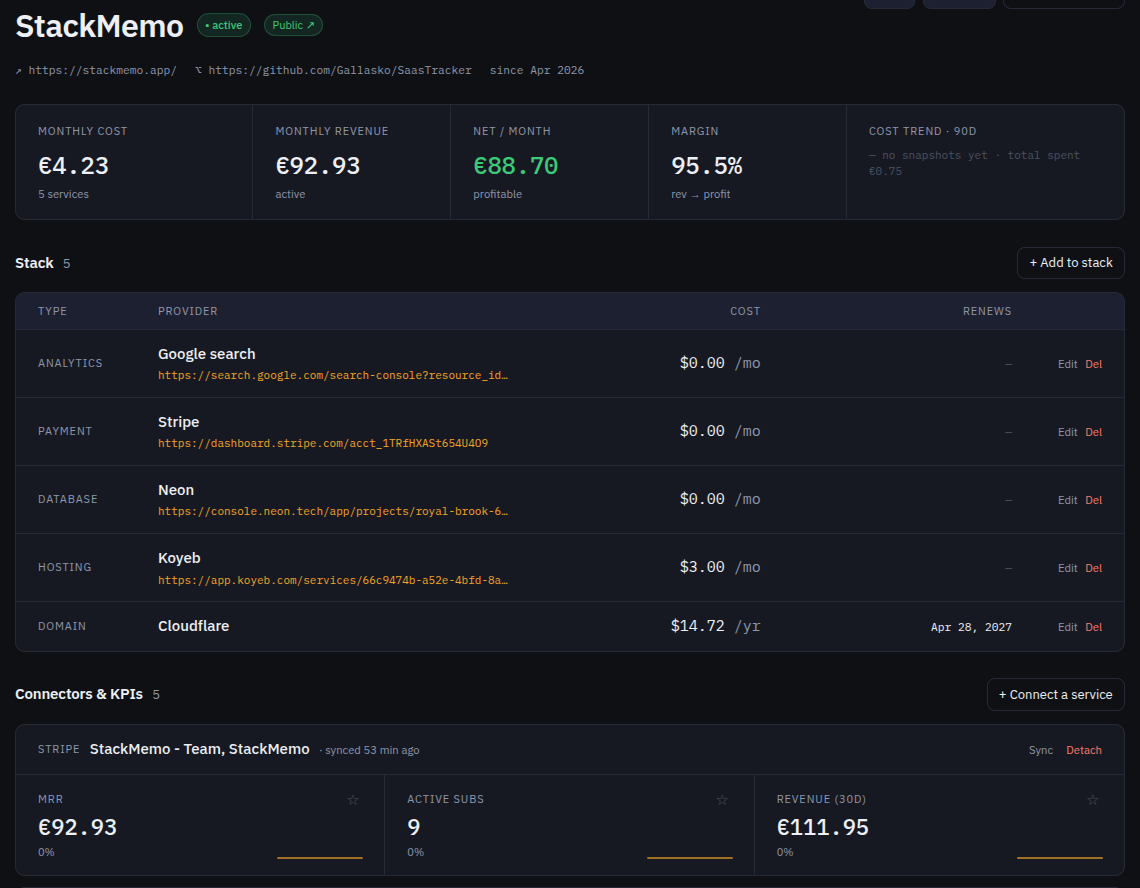The width and height of the screenshot is (1140, 888).
Task: Click the Monthly Revenue value €92.93
Action: click(318, 166)
